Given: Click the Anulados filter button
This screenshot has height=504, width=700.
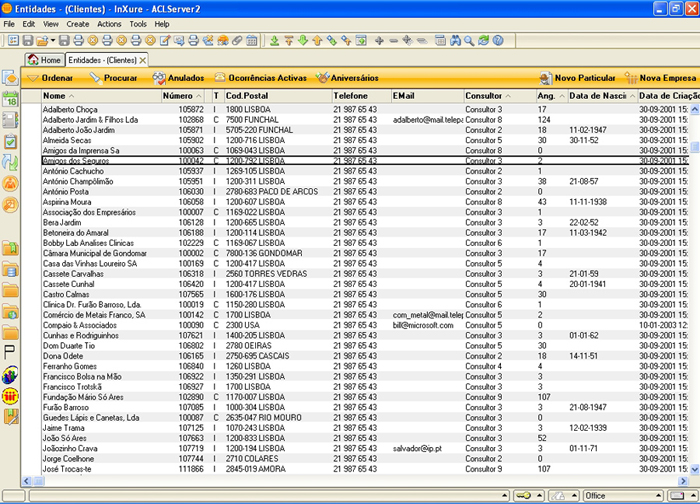Looking at the screenshot, I should tap(179, 78).
